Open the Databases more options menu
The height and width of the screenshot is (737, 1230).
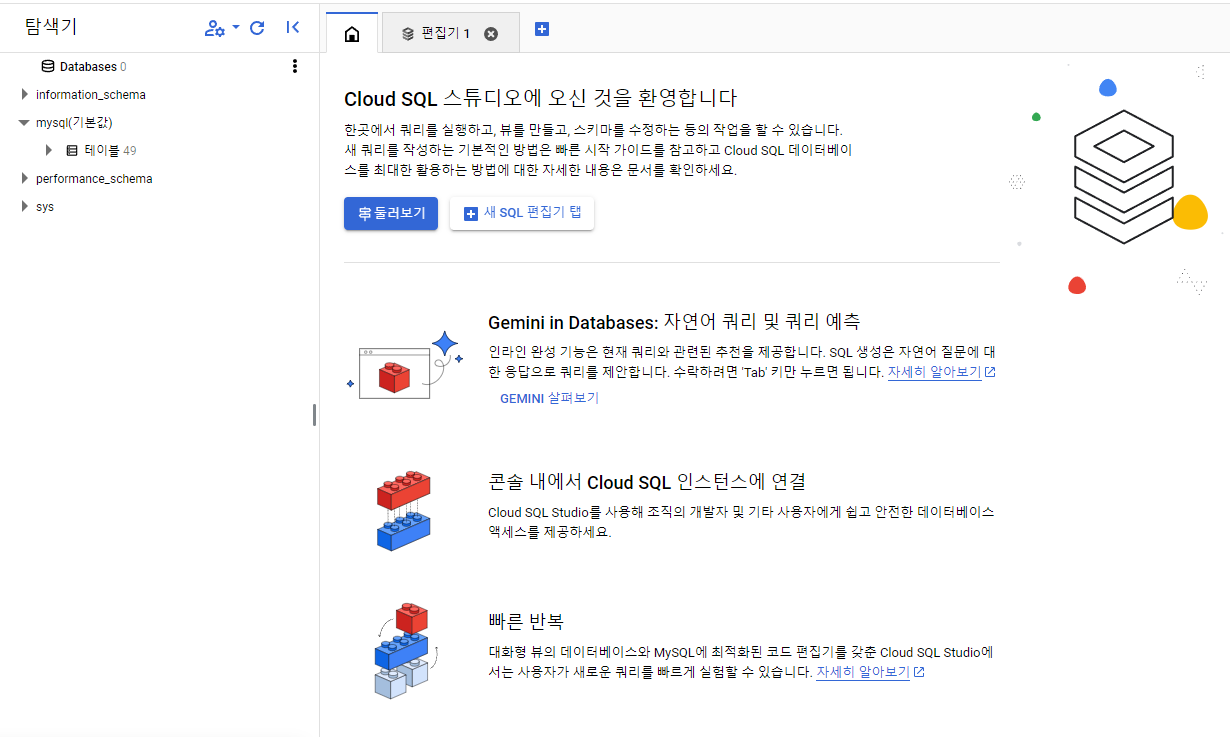coord(294,67)
